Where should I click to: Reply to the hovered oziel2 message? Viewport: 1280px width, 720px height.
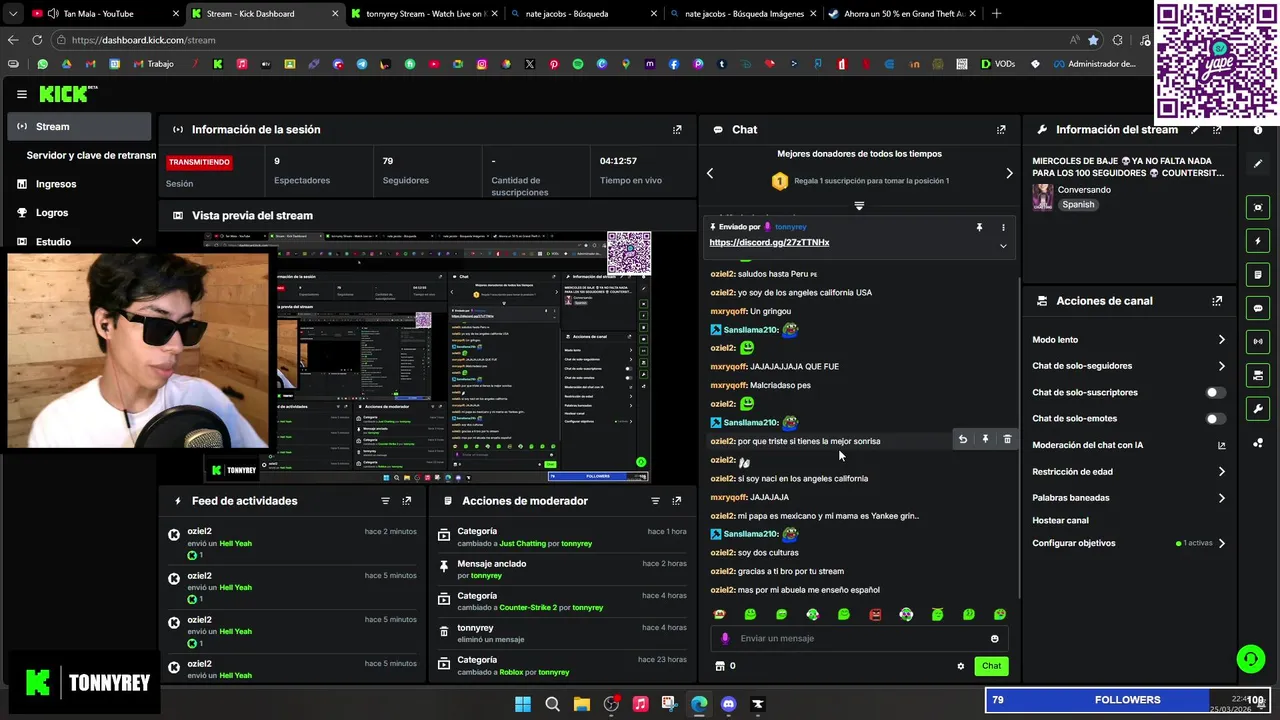tap(963, 439)
